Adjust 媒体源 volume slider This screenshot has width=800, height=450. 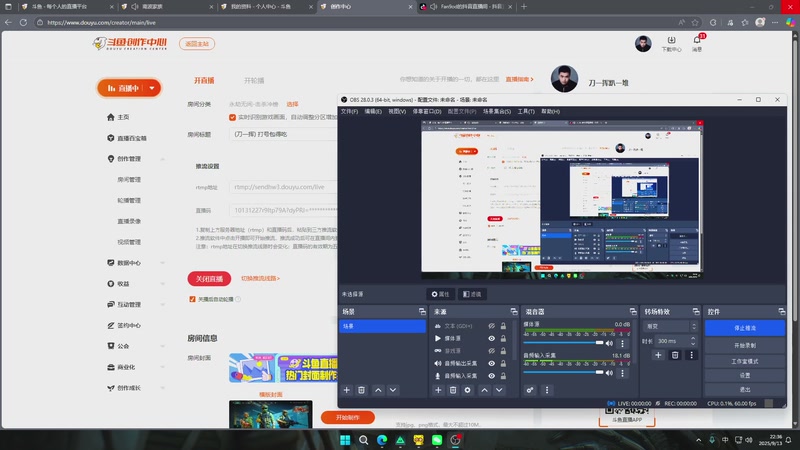[564, 343]
